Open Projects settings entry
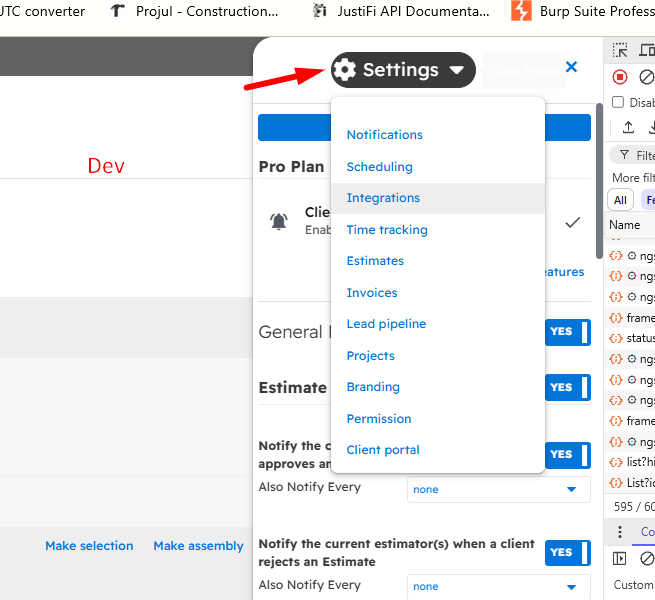This screenshot has height=600, width=655. pyautogui.click(x=371, y=356)
